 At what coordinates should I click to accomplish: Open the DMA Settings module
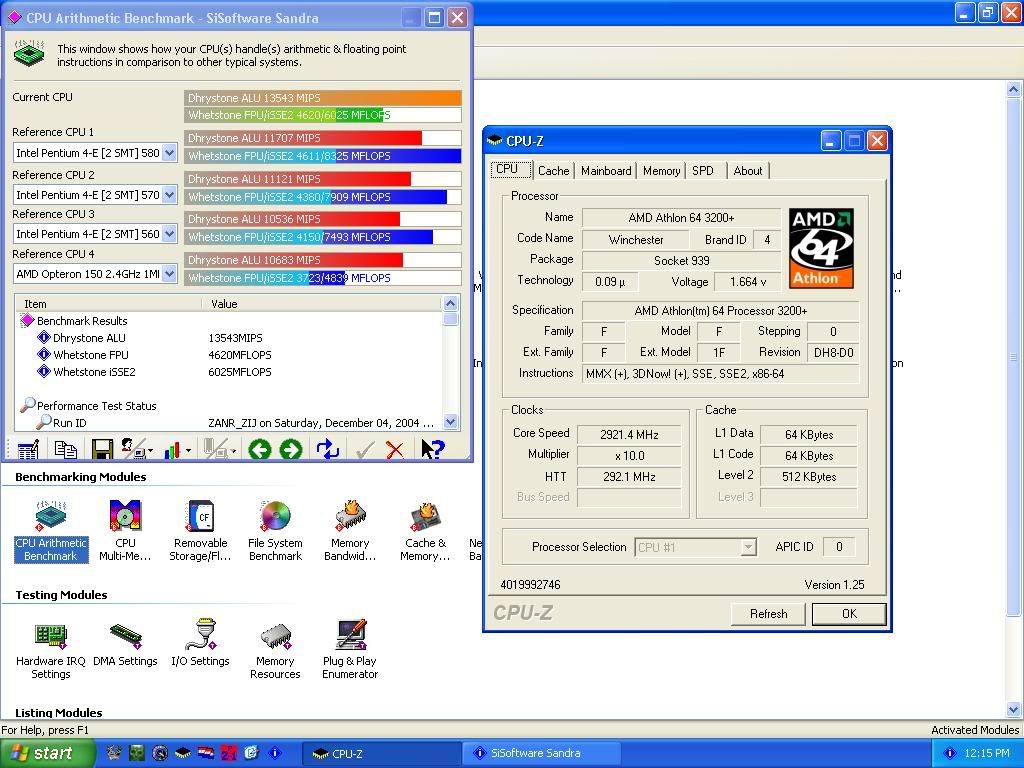(125, 644)
